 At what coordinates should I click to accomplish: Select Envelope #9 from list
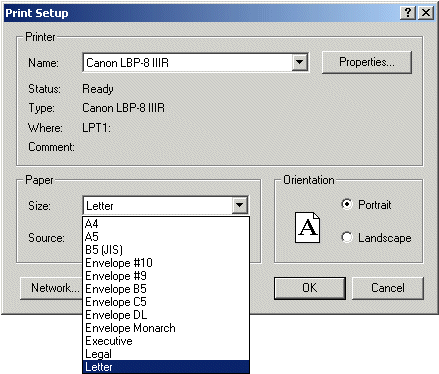tap(166, 276)
